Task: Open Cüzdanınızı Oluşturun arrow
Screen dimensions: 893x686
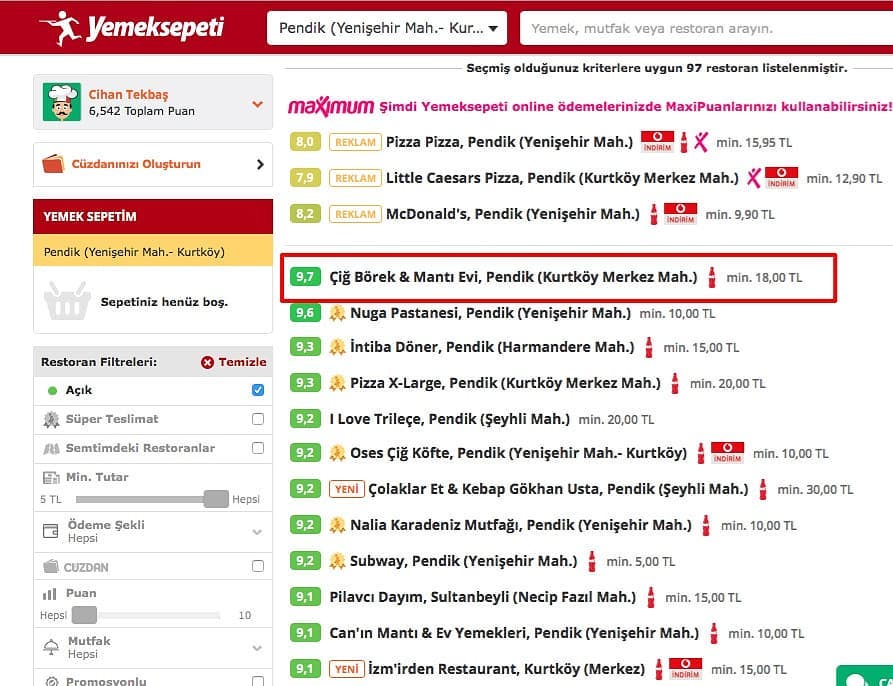Action: (x=260, y=165)
